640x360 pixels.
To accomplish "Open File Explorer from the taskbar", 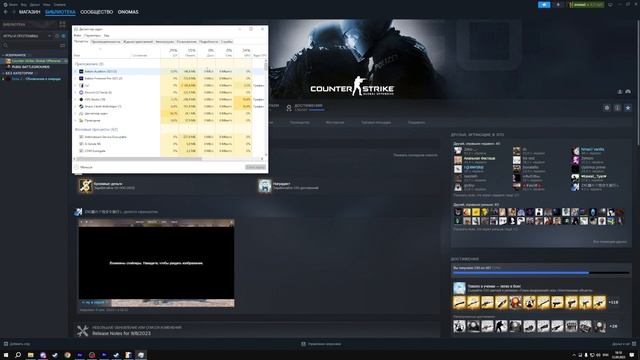I will [31, 355].
